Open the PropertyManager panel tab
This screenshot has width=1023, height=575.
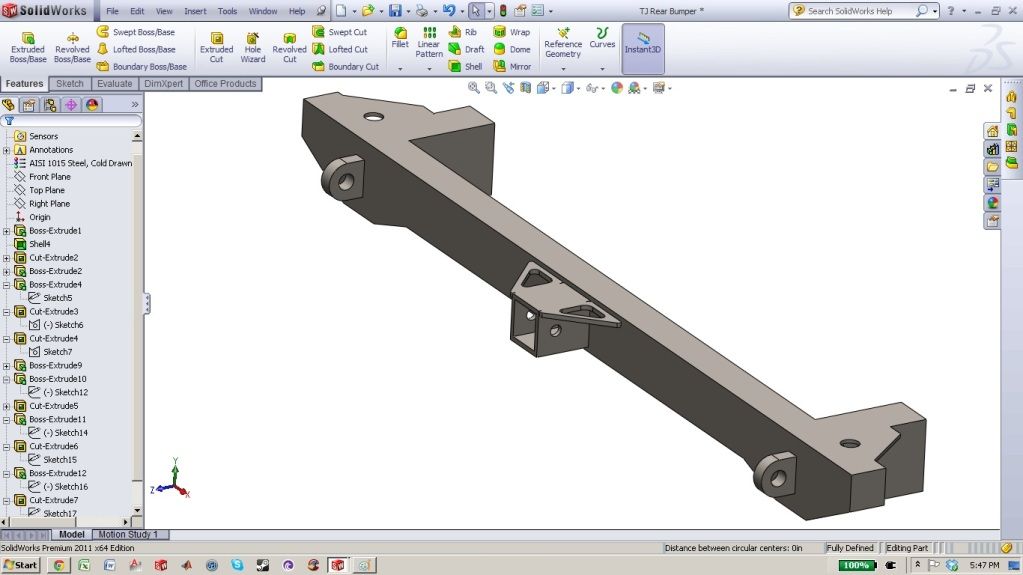coord(29,104)
